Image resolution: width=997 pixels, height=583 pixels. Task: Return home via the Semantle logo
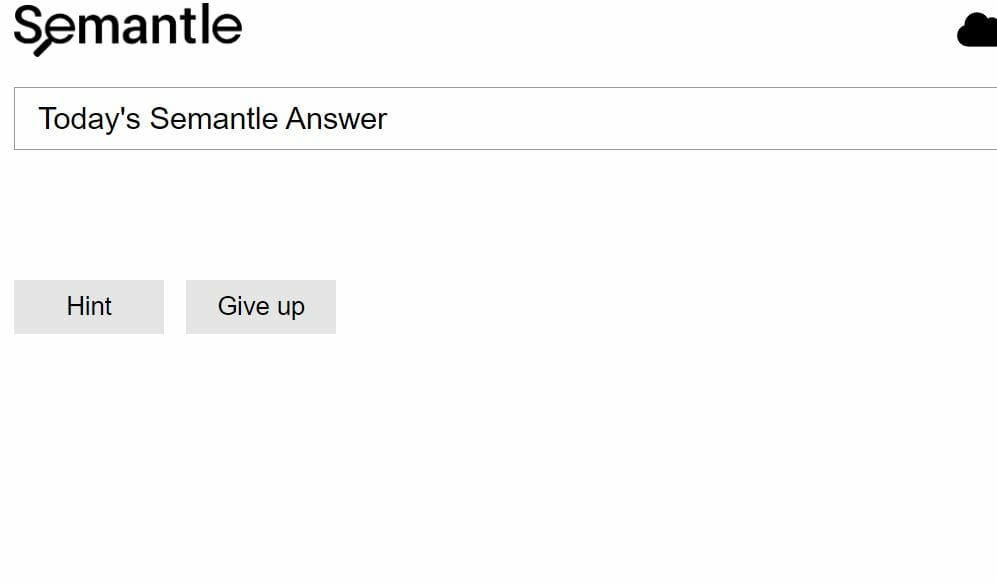click(128, 29)
